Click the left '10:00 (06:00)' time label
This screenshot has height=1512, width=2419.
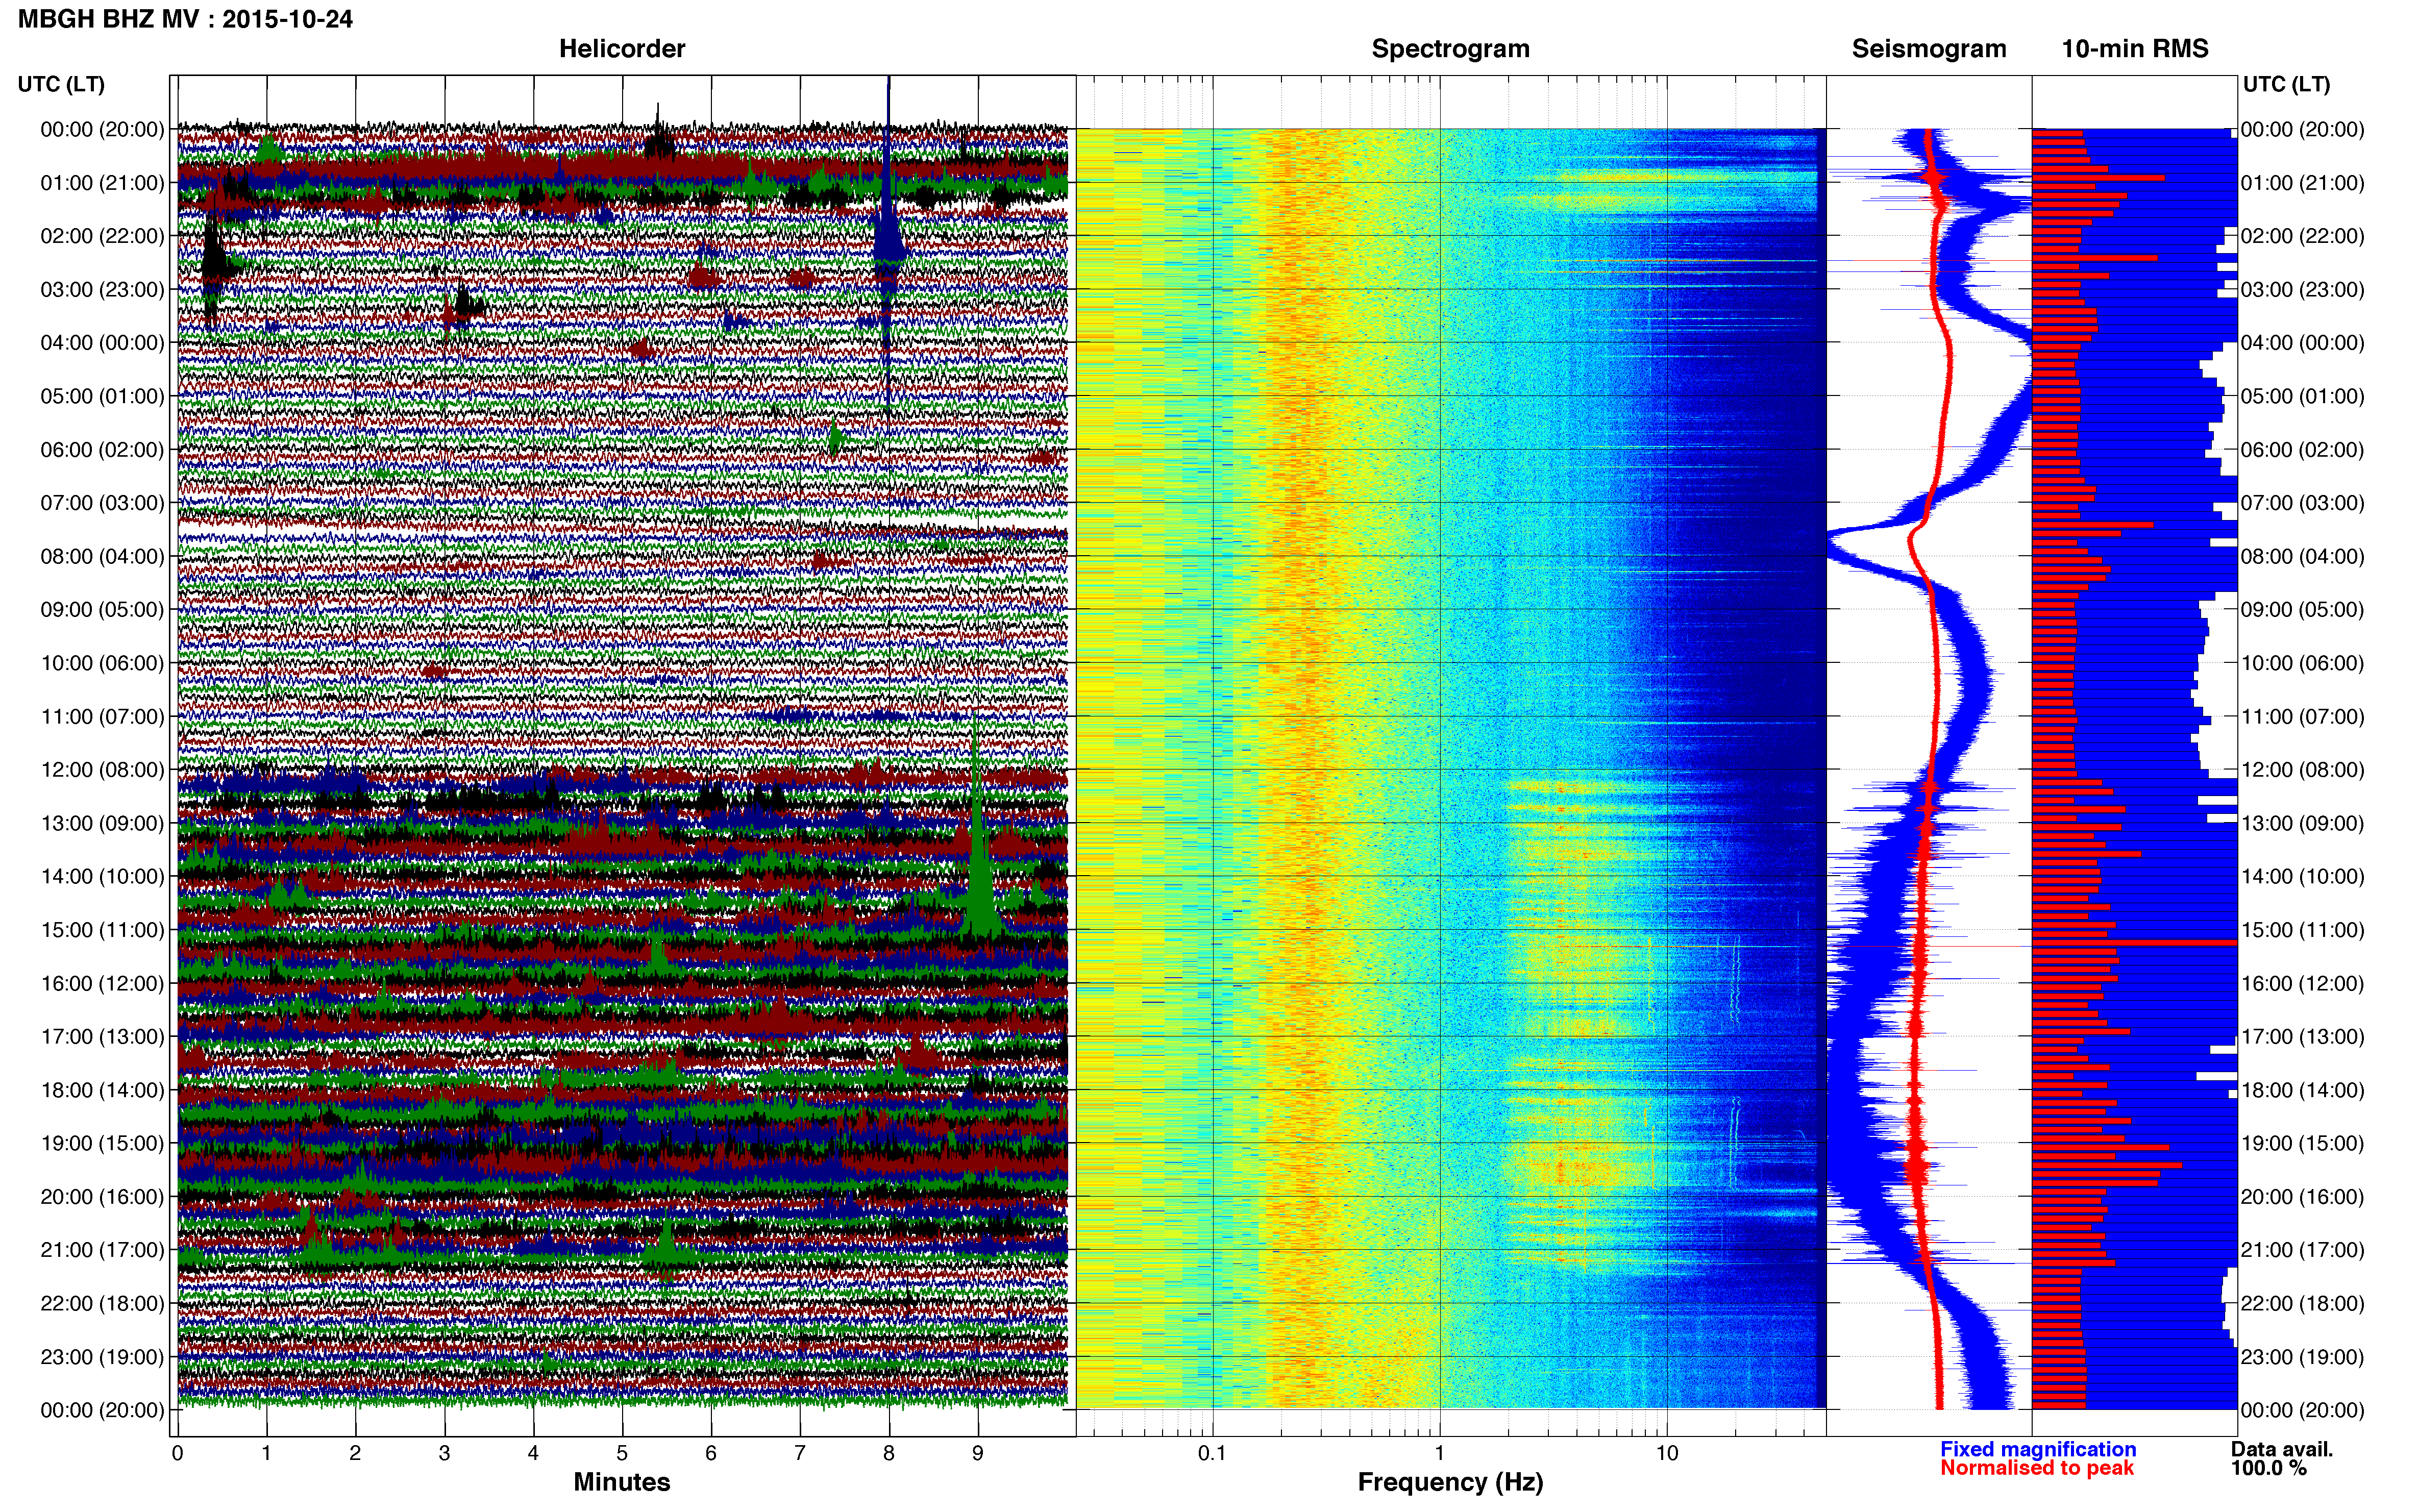tap(102, 663)
